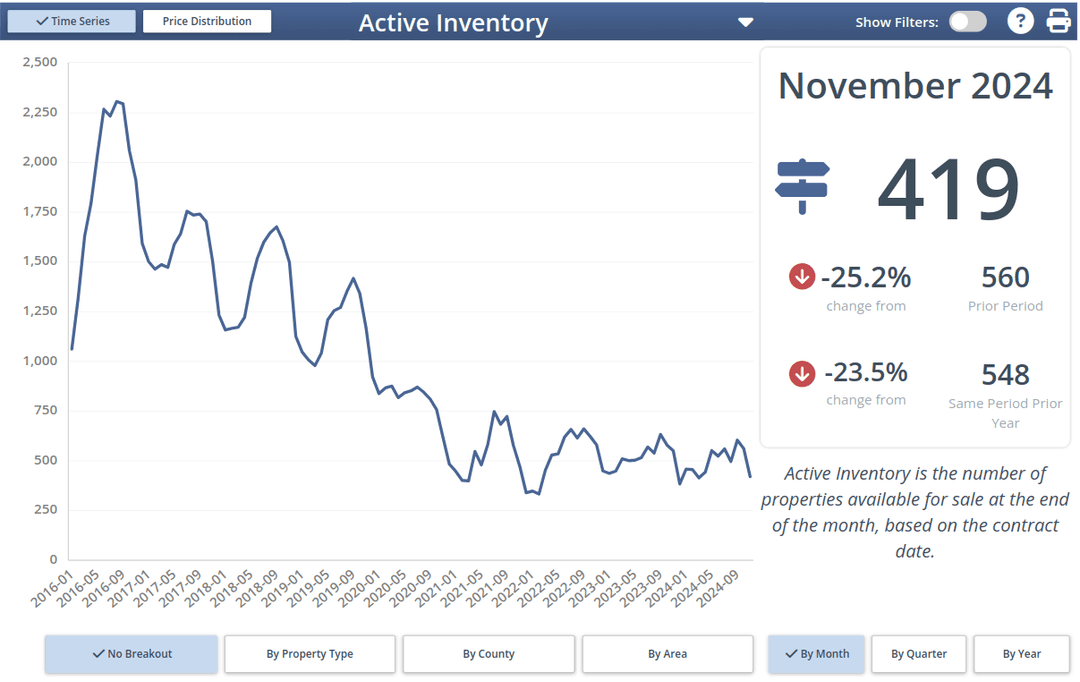The image size is (1080, 682).
Task: Click red down arrow next to -25.2%
Action: [x=802, y=277]
